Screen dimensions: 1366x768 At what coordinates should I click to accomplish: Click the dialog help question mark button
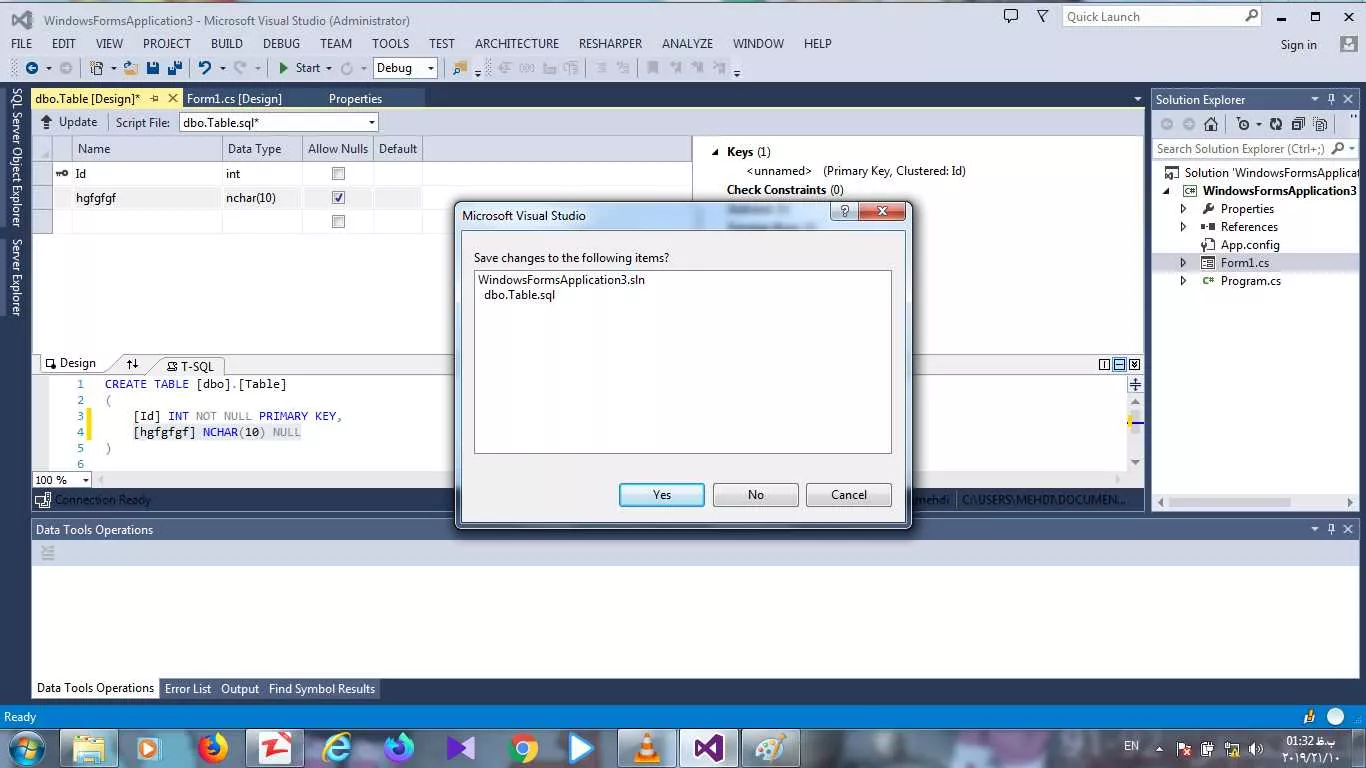844,211
